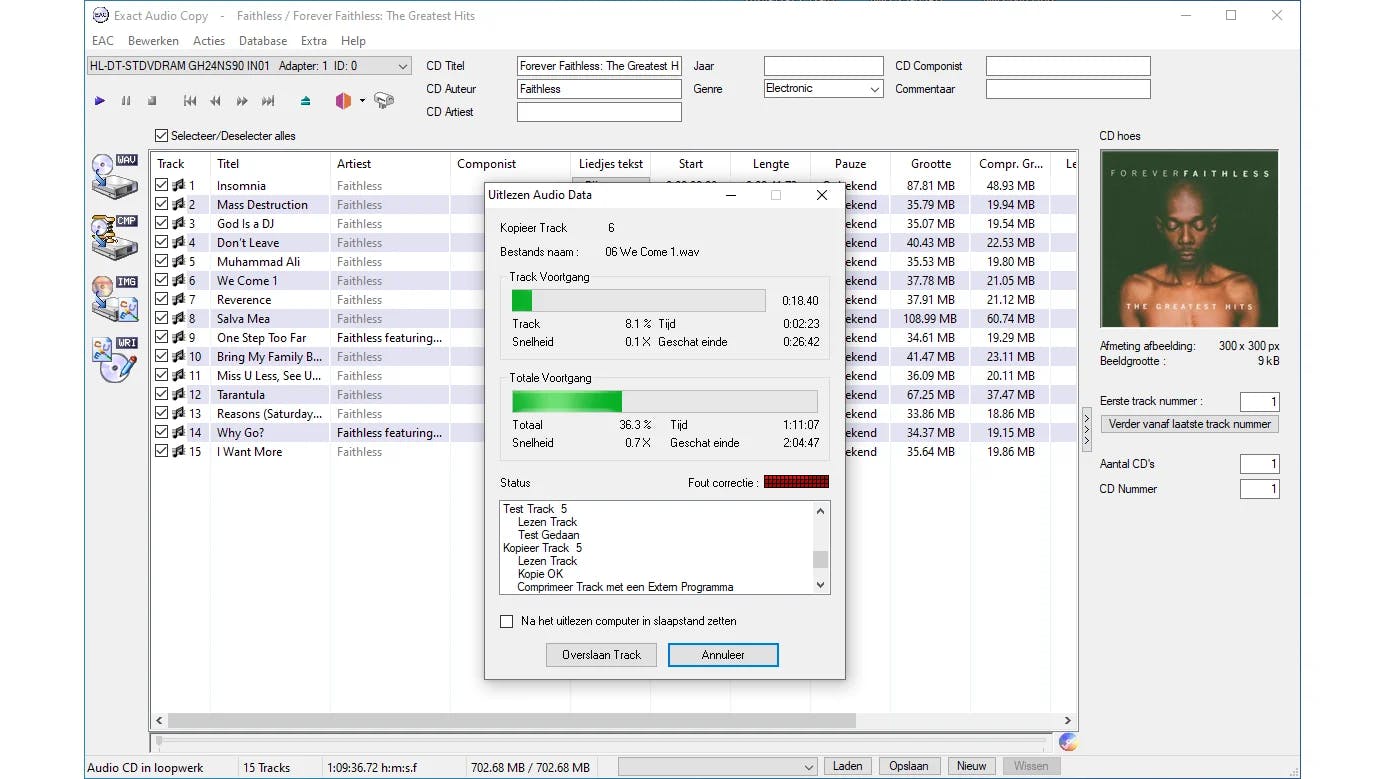This screenshot has width=1385, height=779.
Task: Click the music note icon of track 1
Action: tap(179, 185)
